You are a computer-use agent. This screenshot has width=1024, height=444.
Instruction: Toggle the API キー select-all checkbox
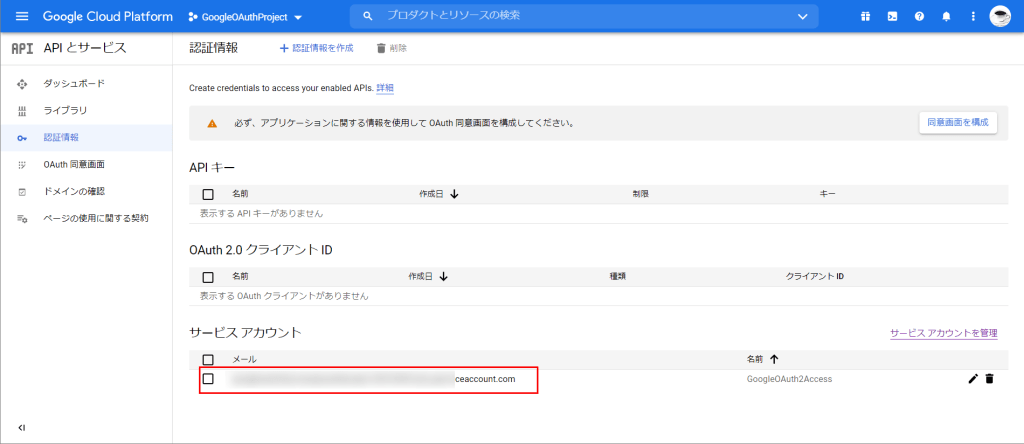(208, 194)
